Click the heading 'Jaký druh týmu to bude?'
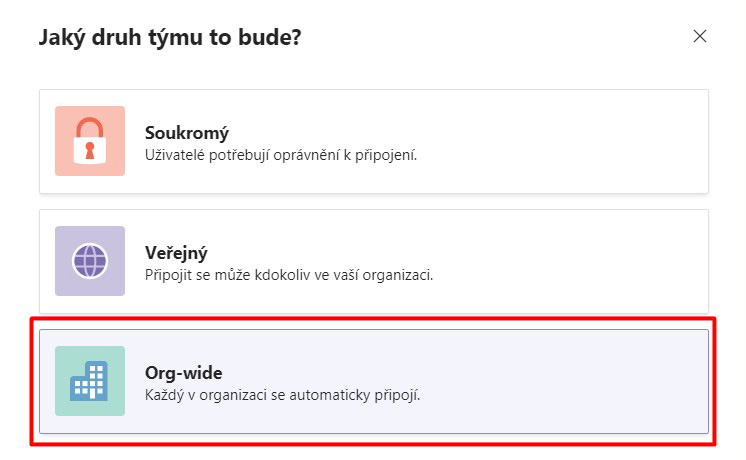This screenshot has height=460, width=746. [170, 37]
